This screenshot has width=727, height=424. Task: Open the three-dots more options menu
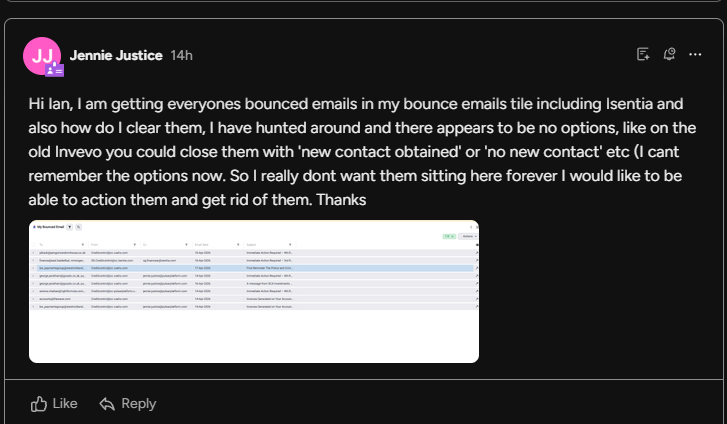tap(695, 55)
